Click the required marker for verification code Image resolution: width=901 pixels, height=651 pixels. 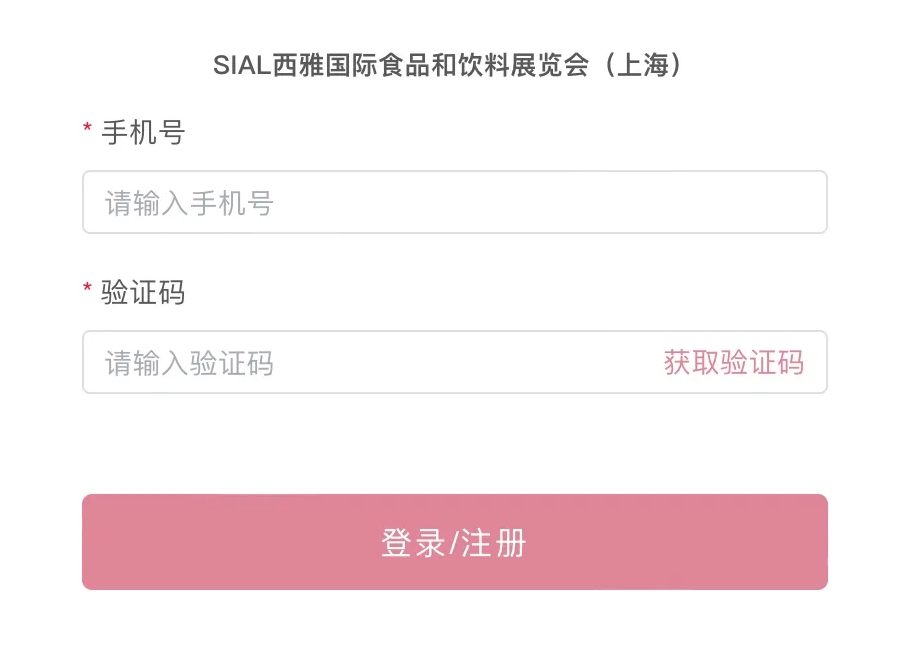[88, 290]
